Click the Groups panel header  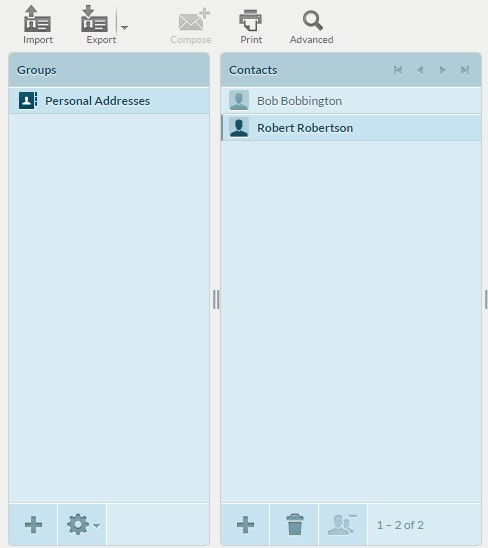pyautogui.click(x=109, y=70)
